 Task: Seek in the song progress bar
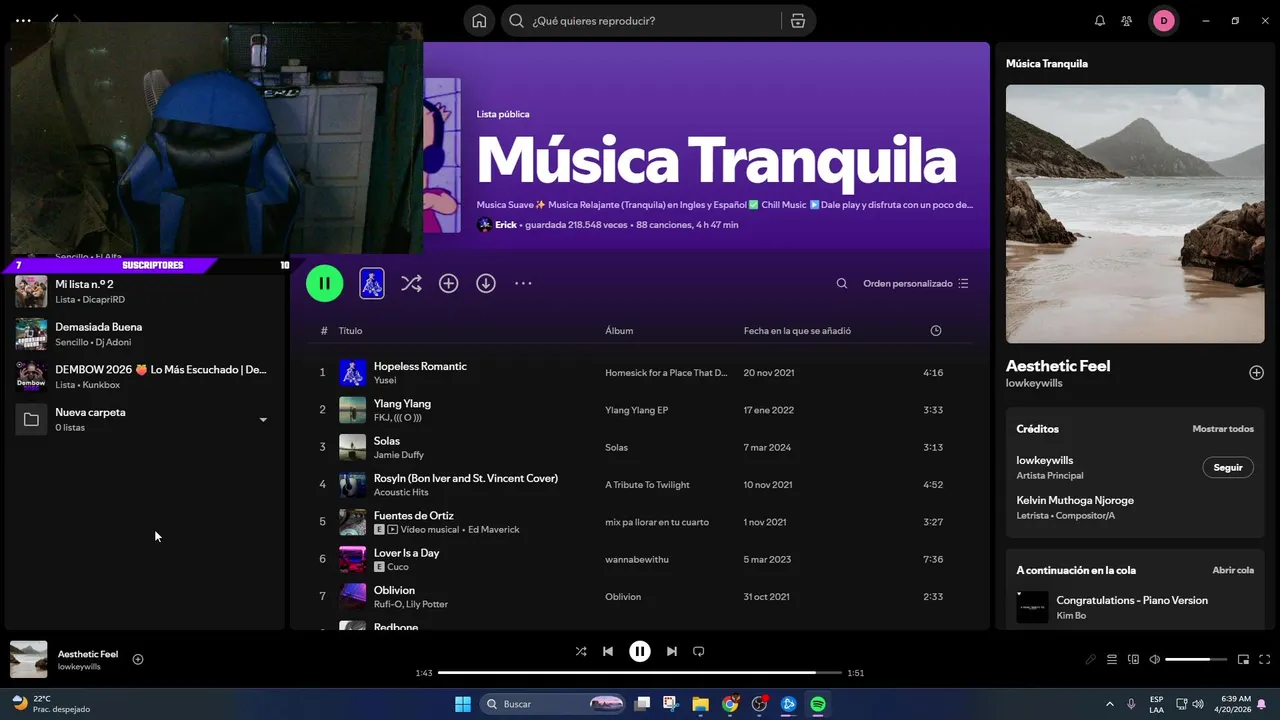point(640,673)
